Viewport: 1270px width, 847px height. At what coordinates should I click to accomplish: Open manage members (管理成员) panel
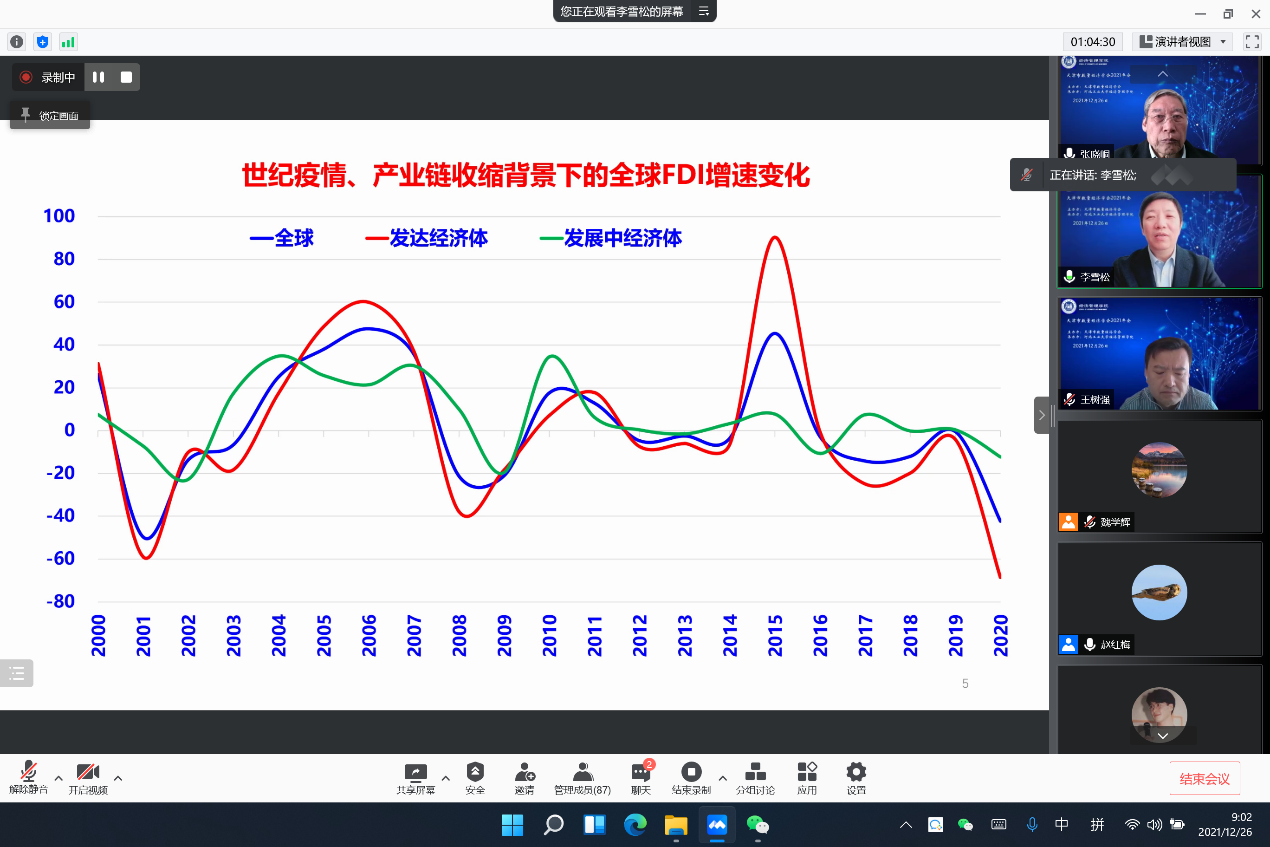click(x=582, y=777)
